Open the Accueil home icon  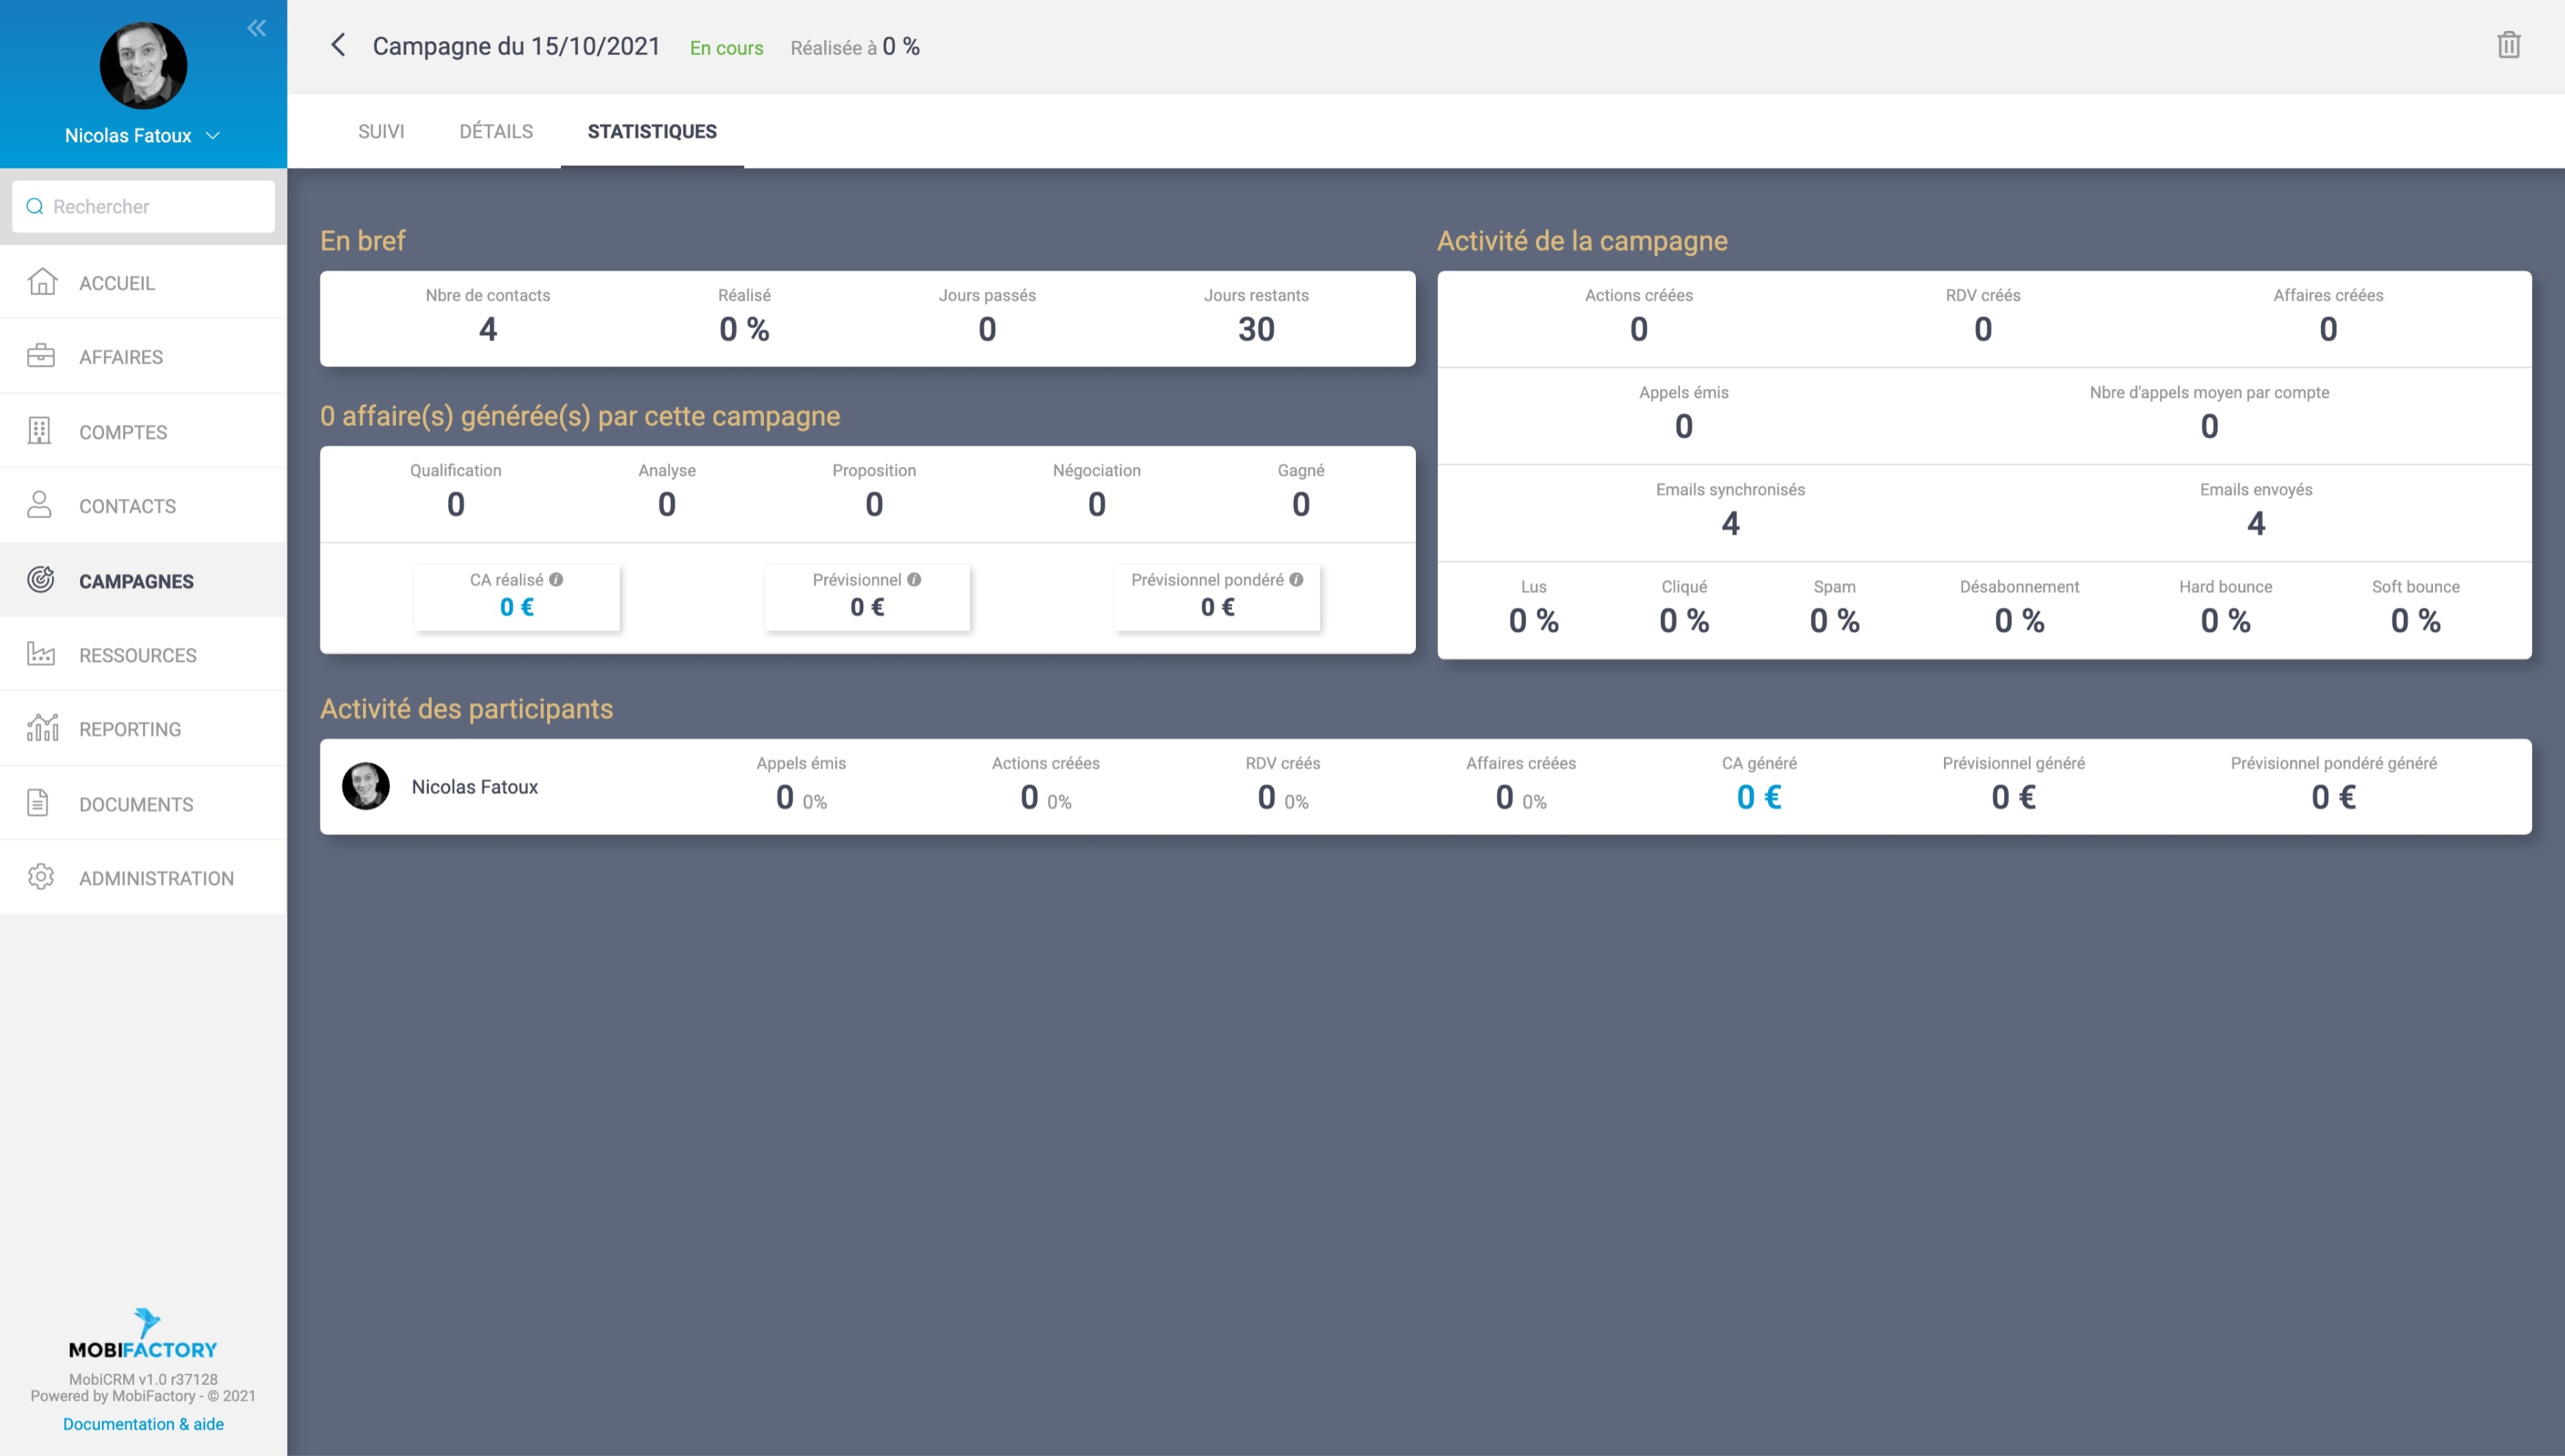pyautogui.click(x=41, y=282)
